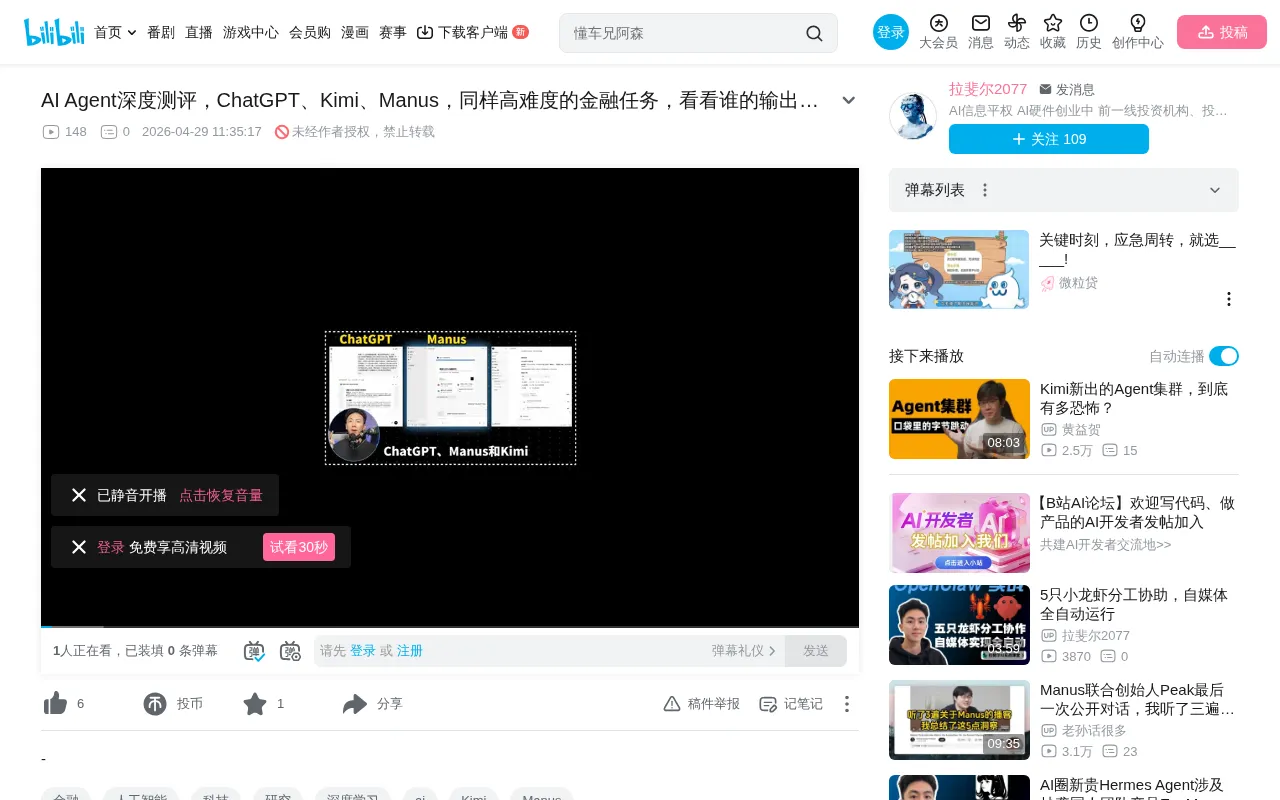Click 点击恢复音量 to unmute
Image resolution: width=1280 pixels, height=800 pixels.
tap(221, 495)
